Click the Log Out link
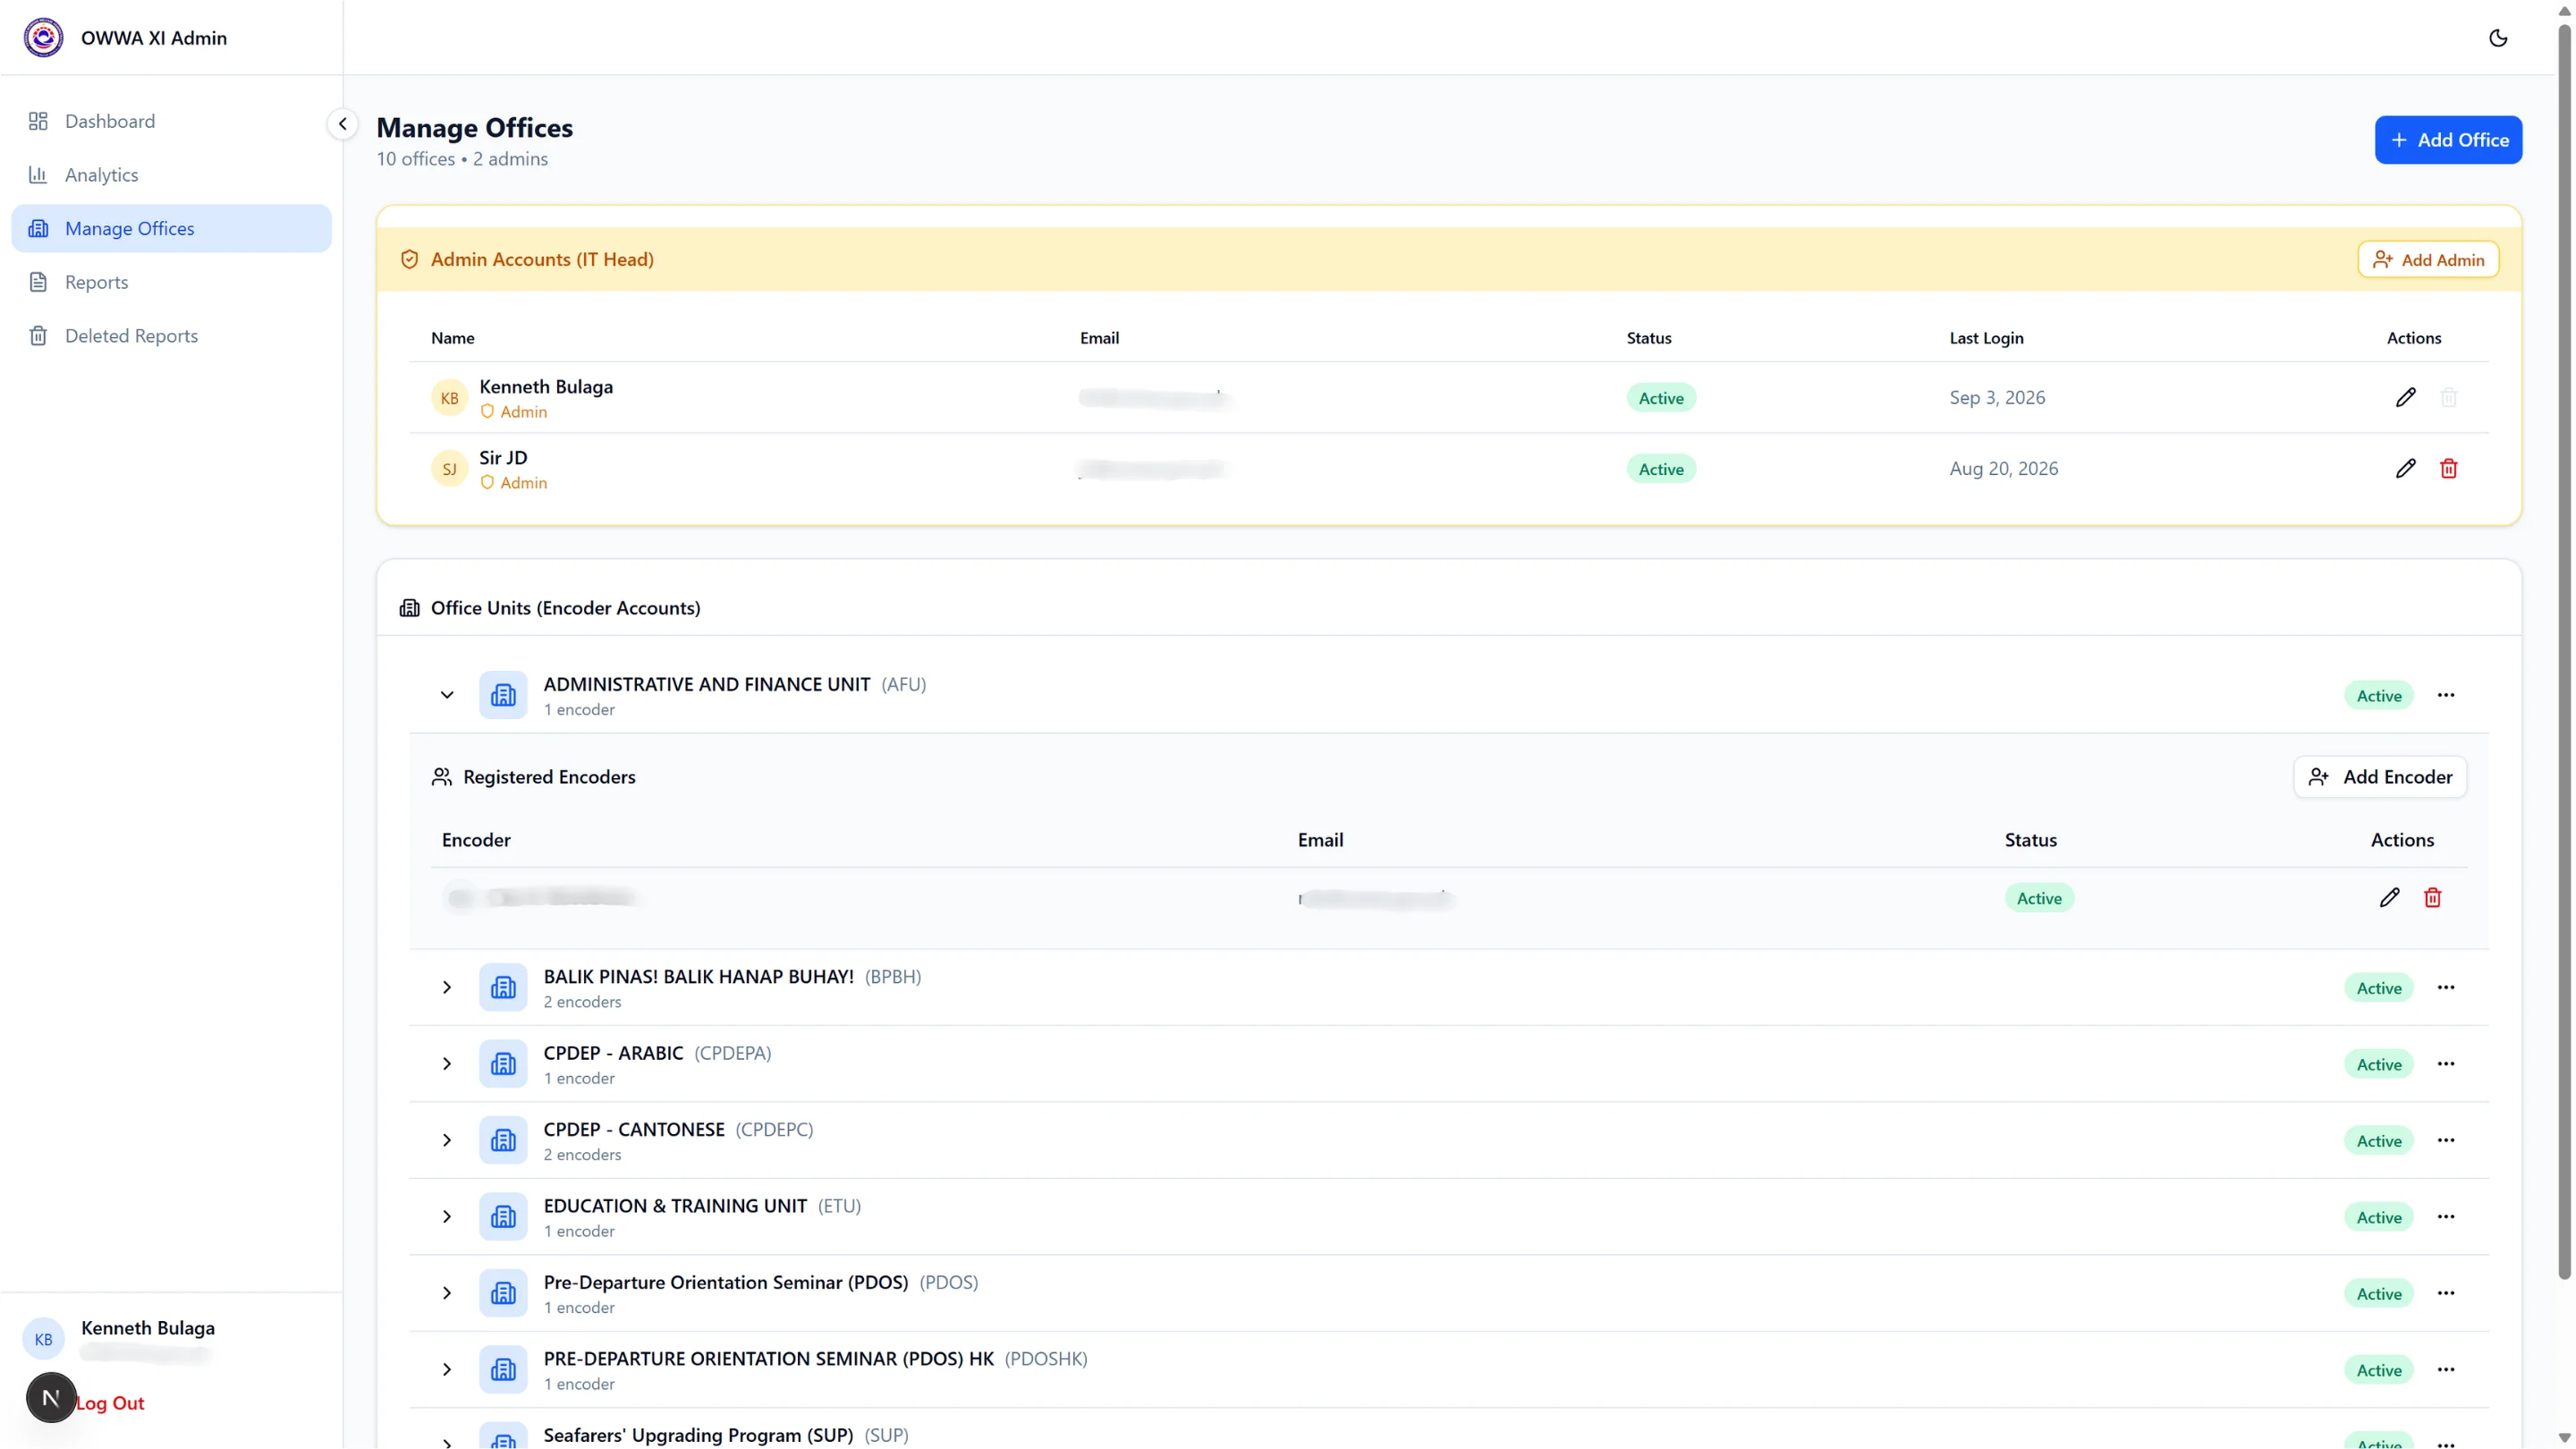 pyautogui.click(x=110, y=1403)
